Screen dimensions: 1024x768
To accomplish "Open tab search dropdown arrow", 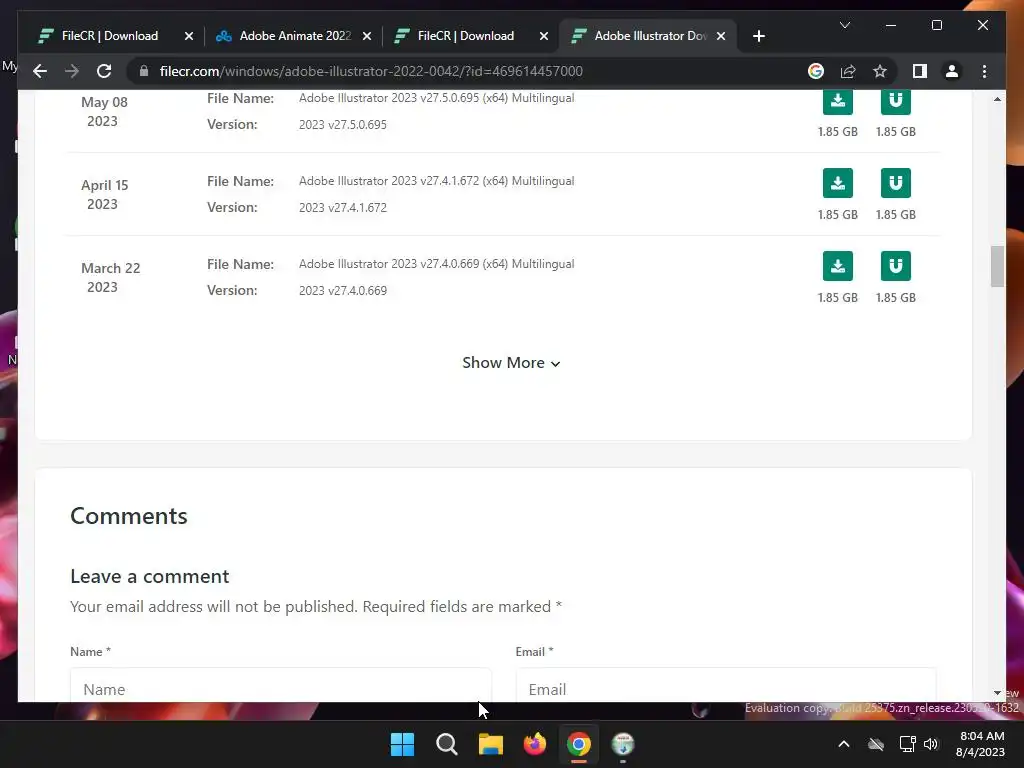I will coord(844,25).
